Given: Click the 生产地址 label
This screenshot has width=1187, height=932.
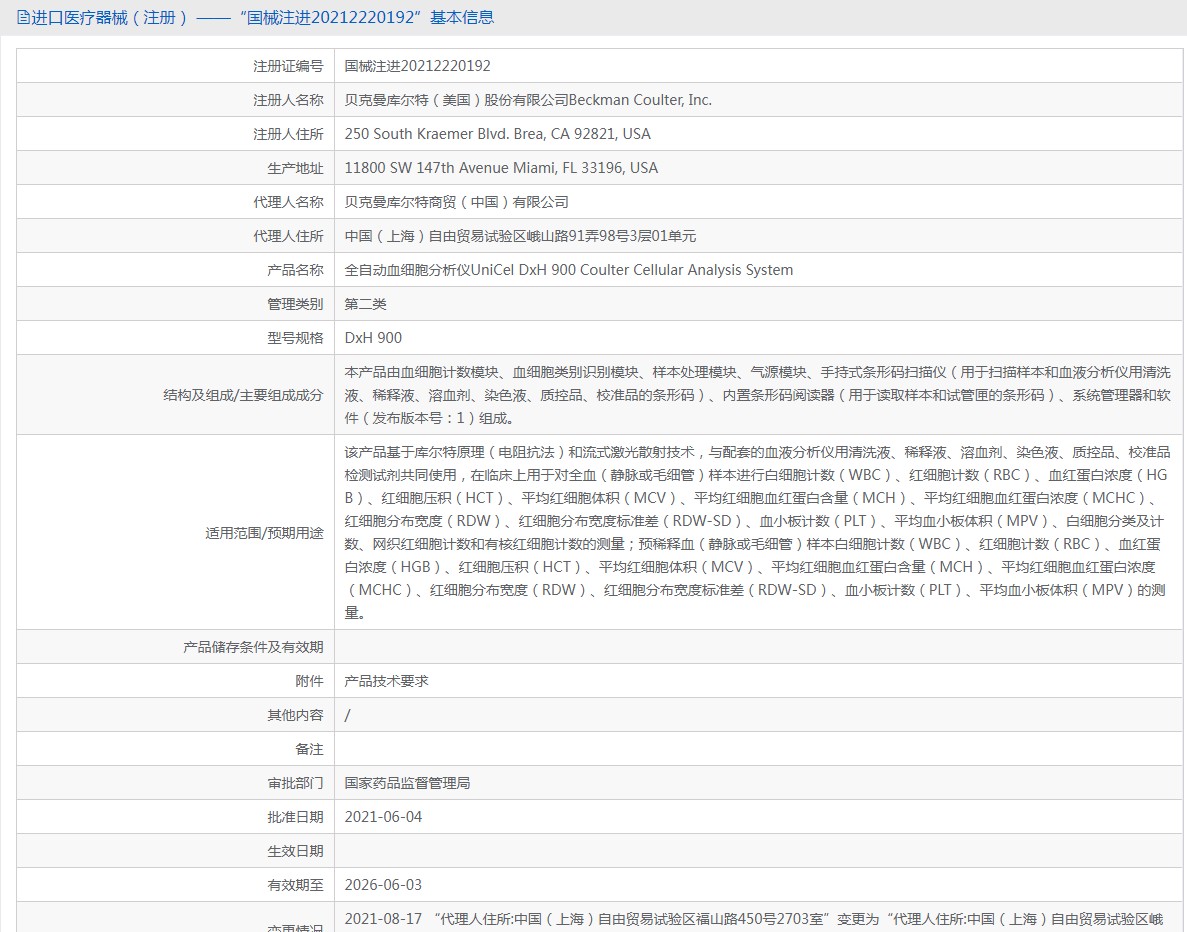Looking at the screenshot, I should (x=295, y=168).
